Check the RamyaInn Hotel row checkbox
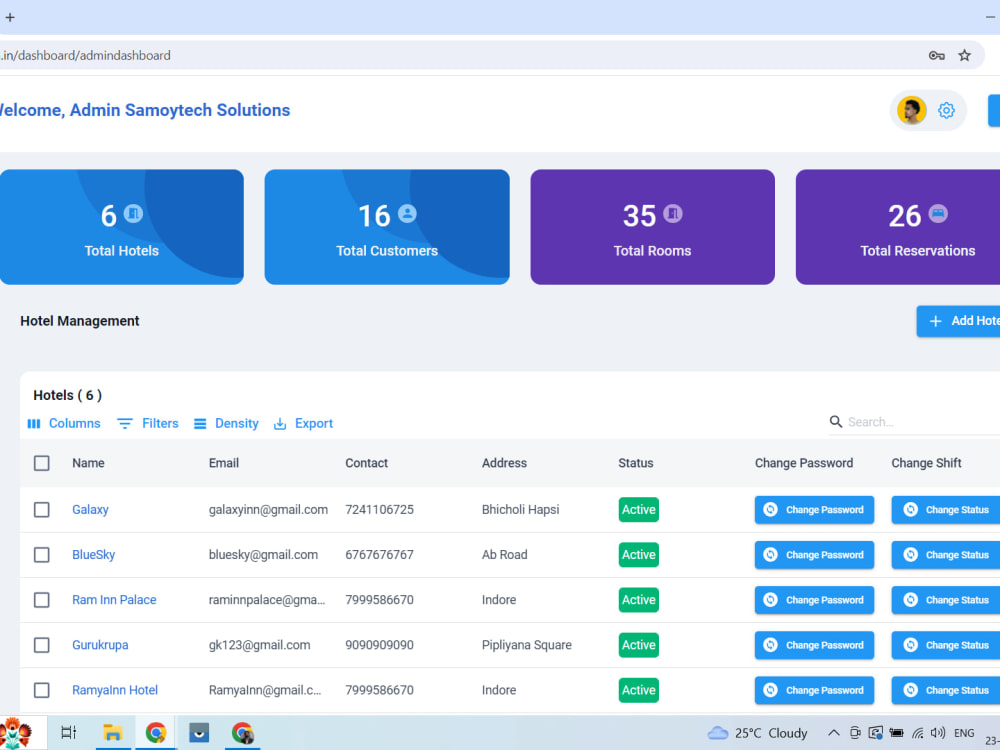Image resolution: width=1000 pixels, height=750 pixels. coord(41,690)
